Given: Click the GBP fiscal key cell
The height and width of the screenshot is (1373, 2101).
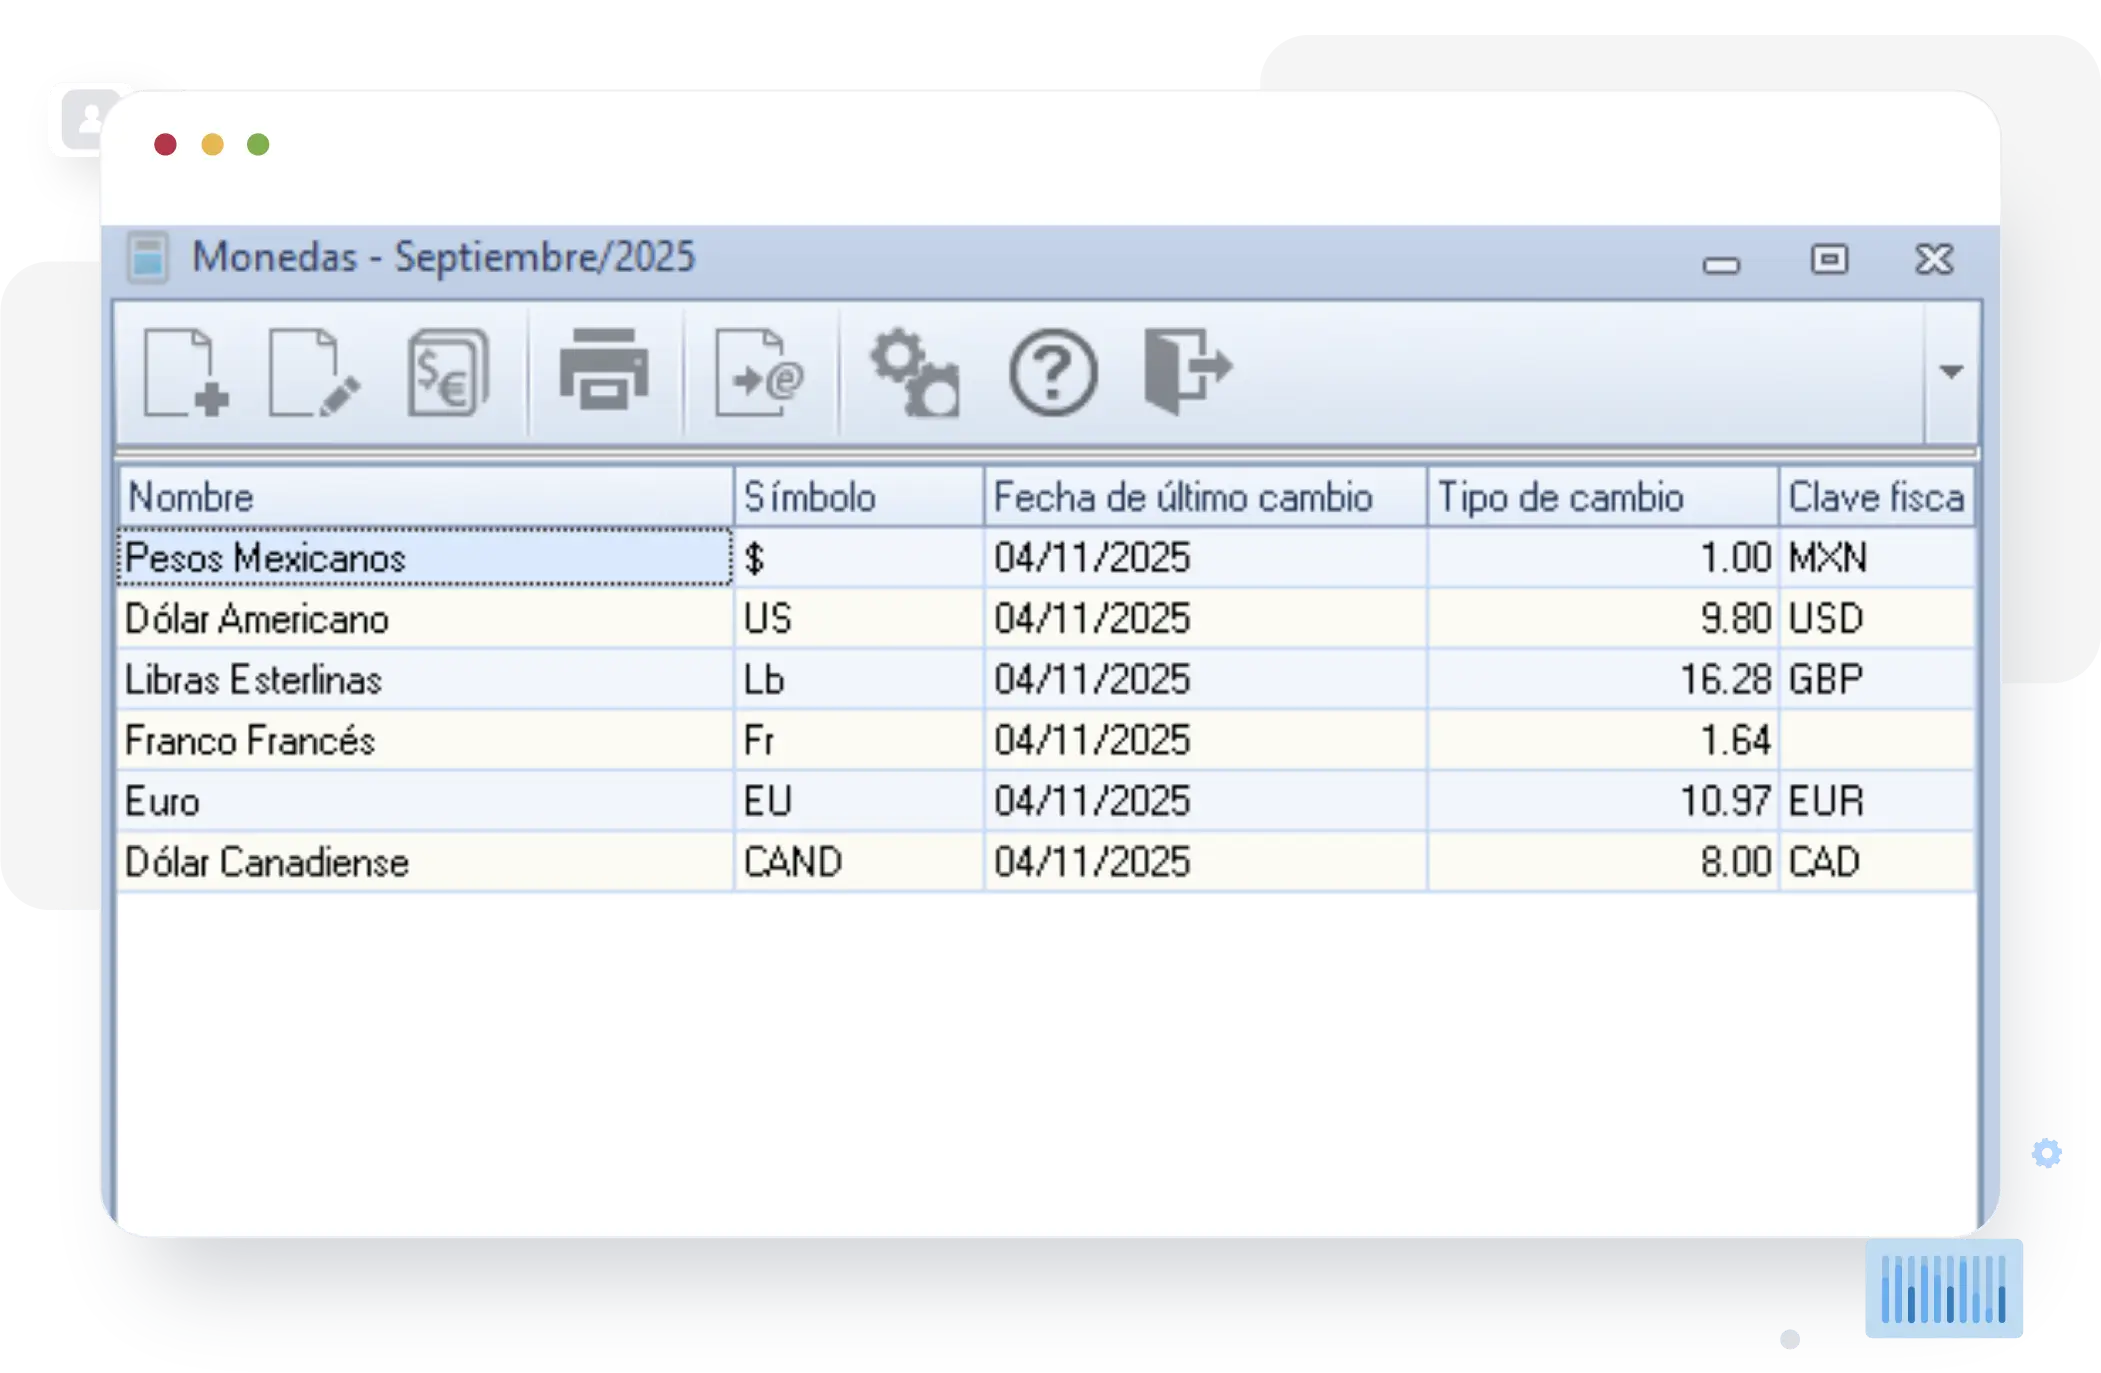Looking at the screenshot, I should (1876, 679).
